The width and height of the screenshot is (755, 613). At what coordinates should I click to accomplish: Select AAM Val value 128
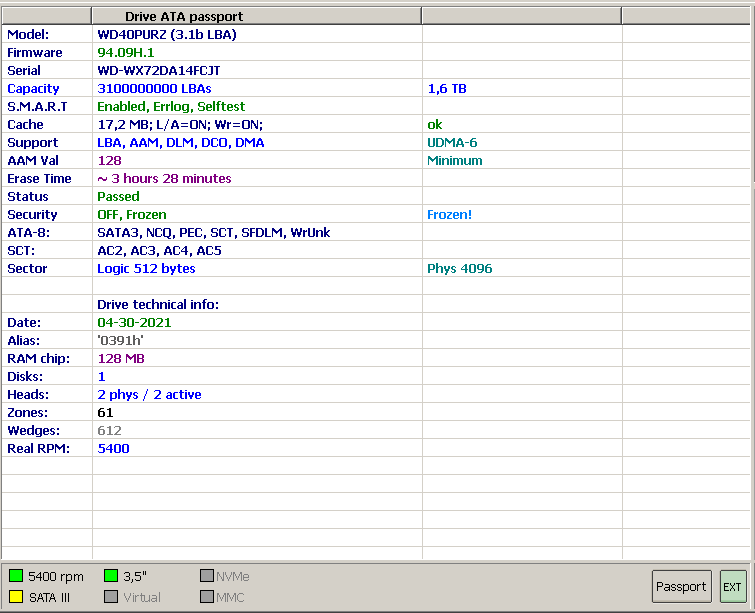coord(109,161)
